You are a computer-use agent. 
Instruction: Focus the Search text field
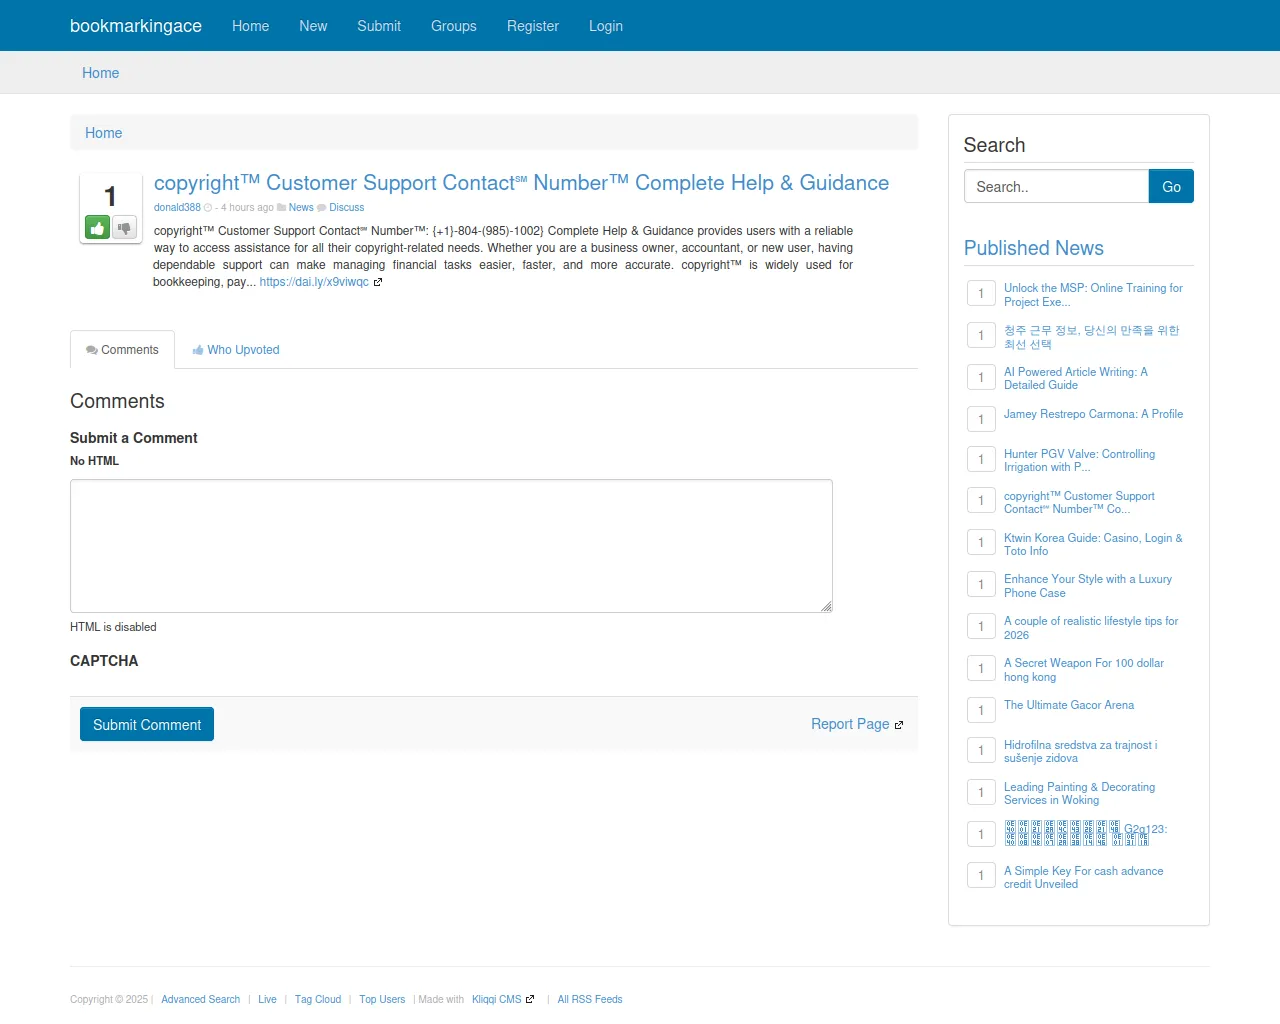point(1056,187)
